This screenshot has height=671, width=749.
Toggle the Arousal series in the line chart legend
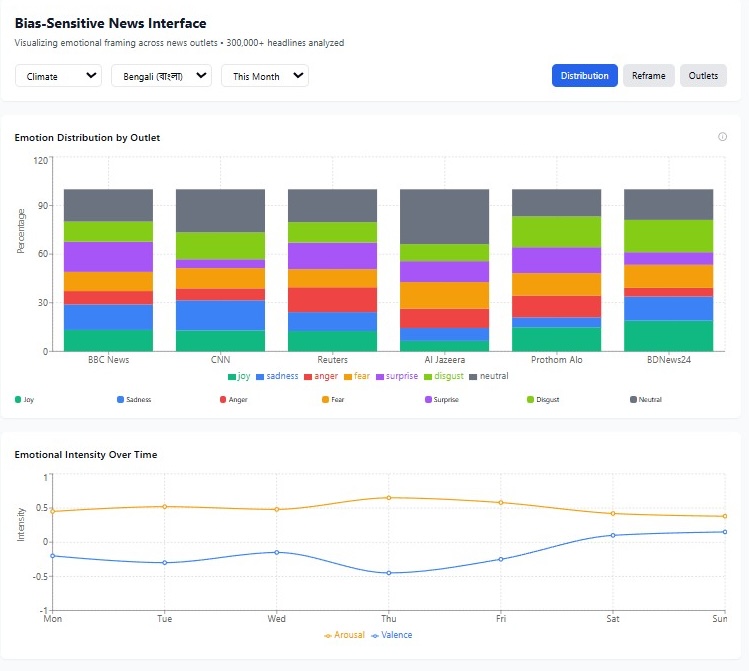click(344, 635)
